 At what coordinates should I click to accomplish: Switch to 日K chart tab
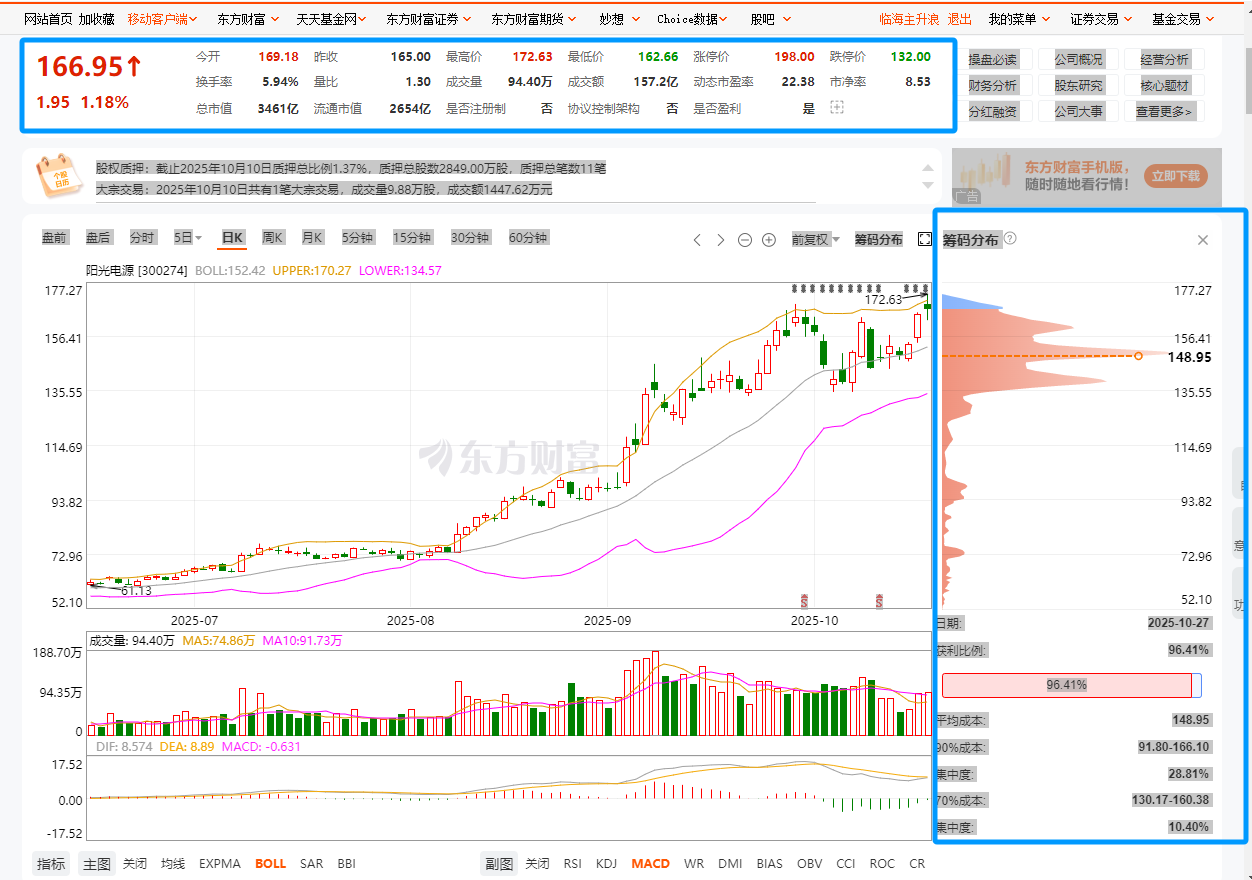[232, 238]
